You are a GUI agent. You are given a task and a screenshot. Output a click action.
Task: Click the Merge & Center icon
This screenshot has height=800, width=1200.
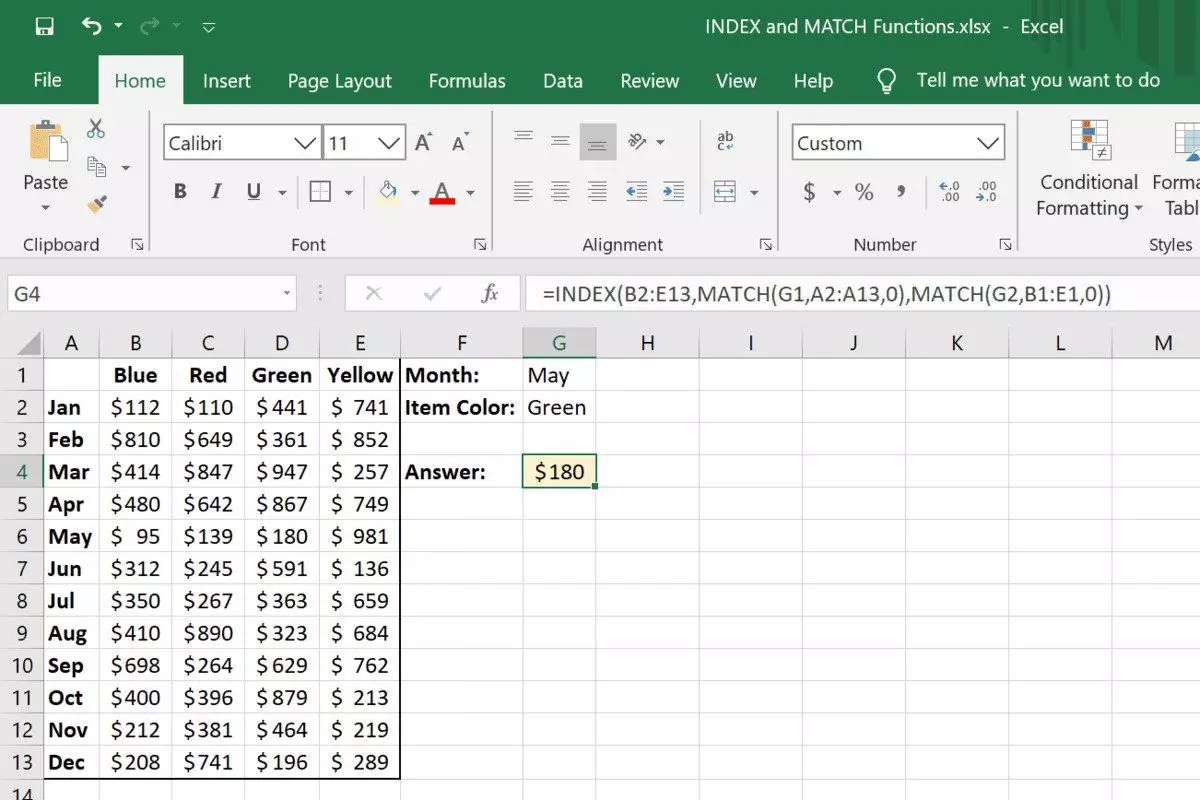coord(725,192)
